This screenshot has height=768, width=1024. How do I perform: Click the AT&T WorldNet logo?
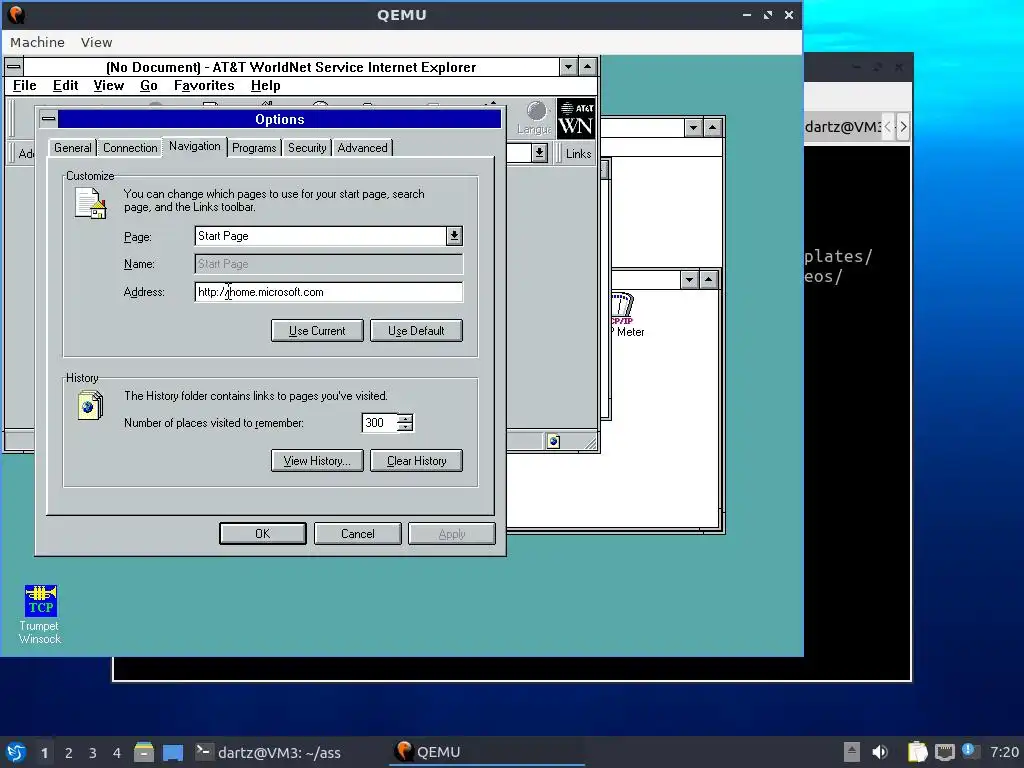pyautogui.click(x=576, y=119)
